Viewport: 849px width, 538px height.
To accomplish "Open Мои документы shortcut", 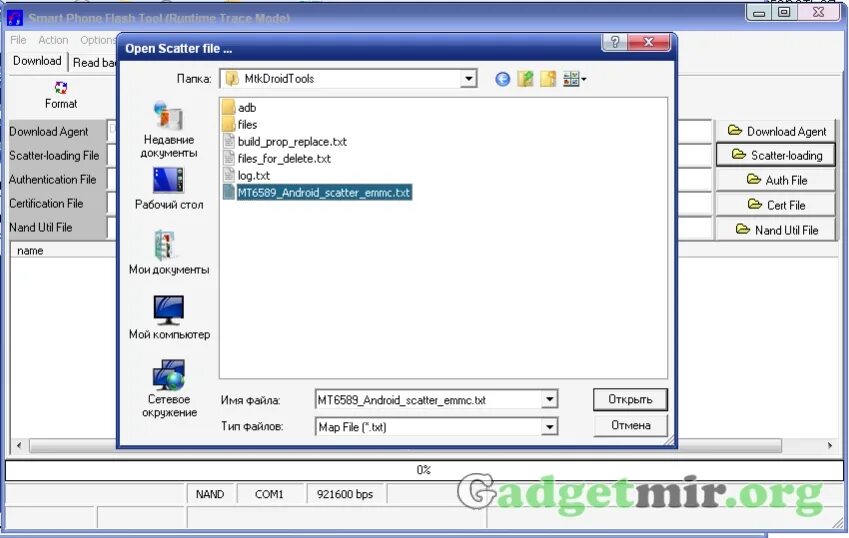I will (x=169, y=253).
